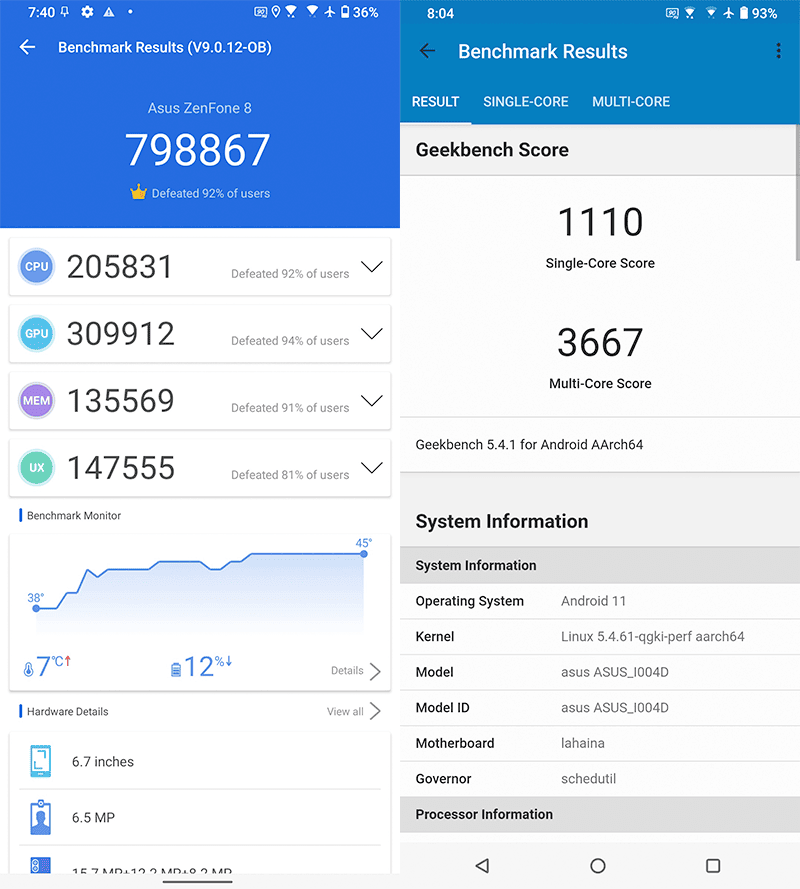Tap the Android recents square button
The width and height of the screenshot is (800, 889).
[713, 865]
